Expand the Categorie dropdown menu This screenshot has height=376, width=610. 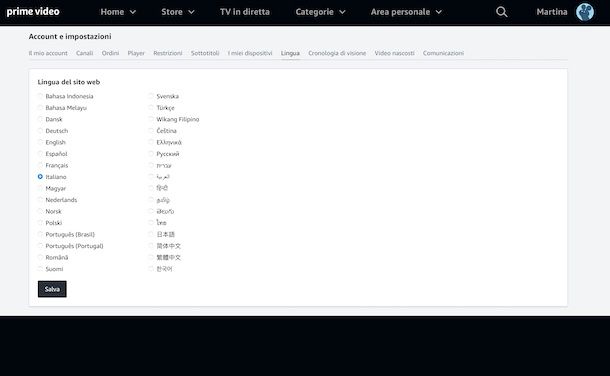click(320, 12)
